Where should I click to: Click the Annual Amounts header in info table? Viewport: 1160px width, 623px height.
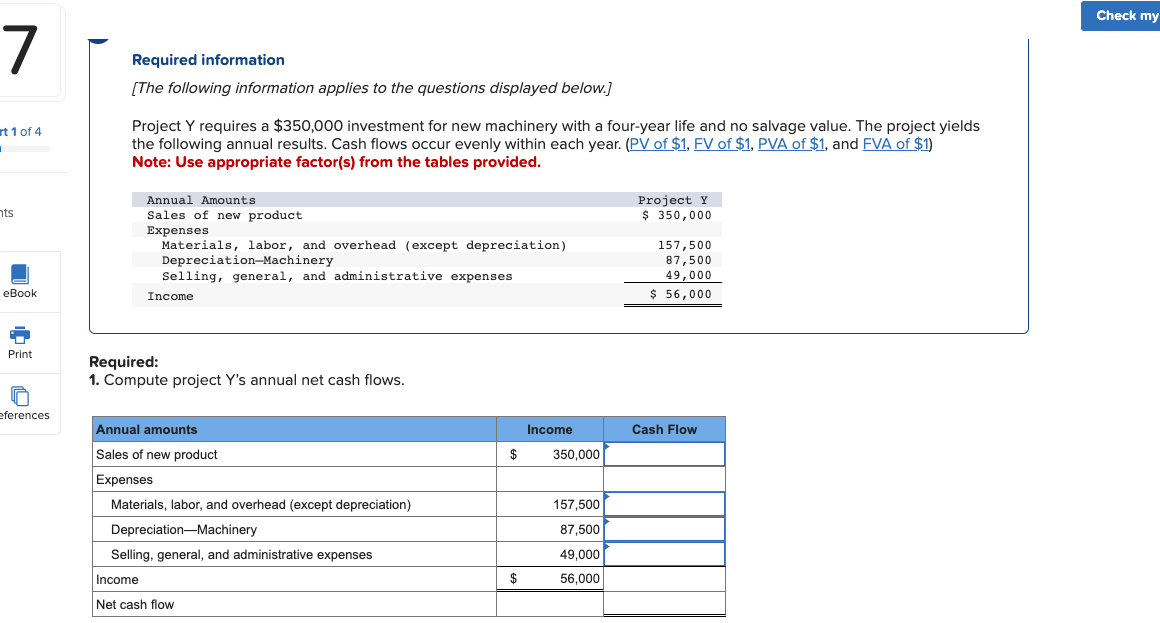click(x=201, y=201)
